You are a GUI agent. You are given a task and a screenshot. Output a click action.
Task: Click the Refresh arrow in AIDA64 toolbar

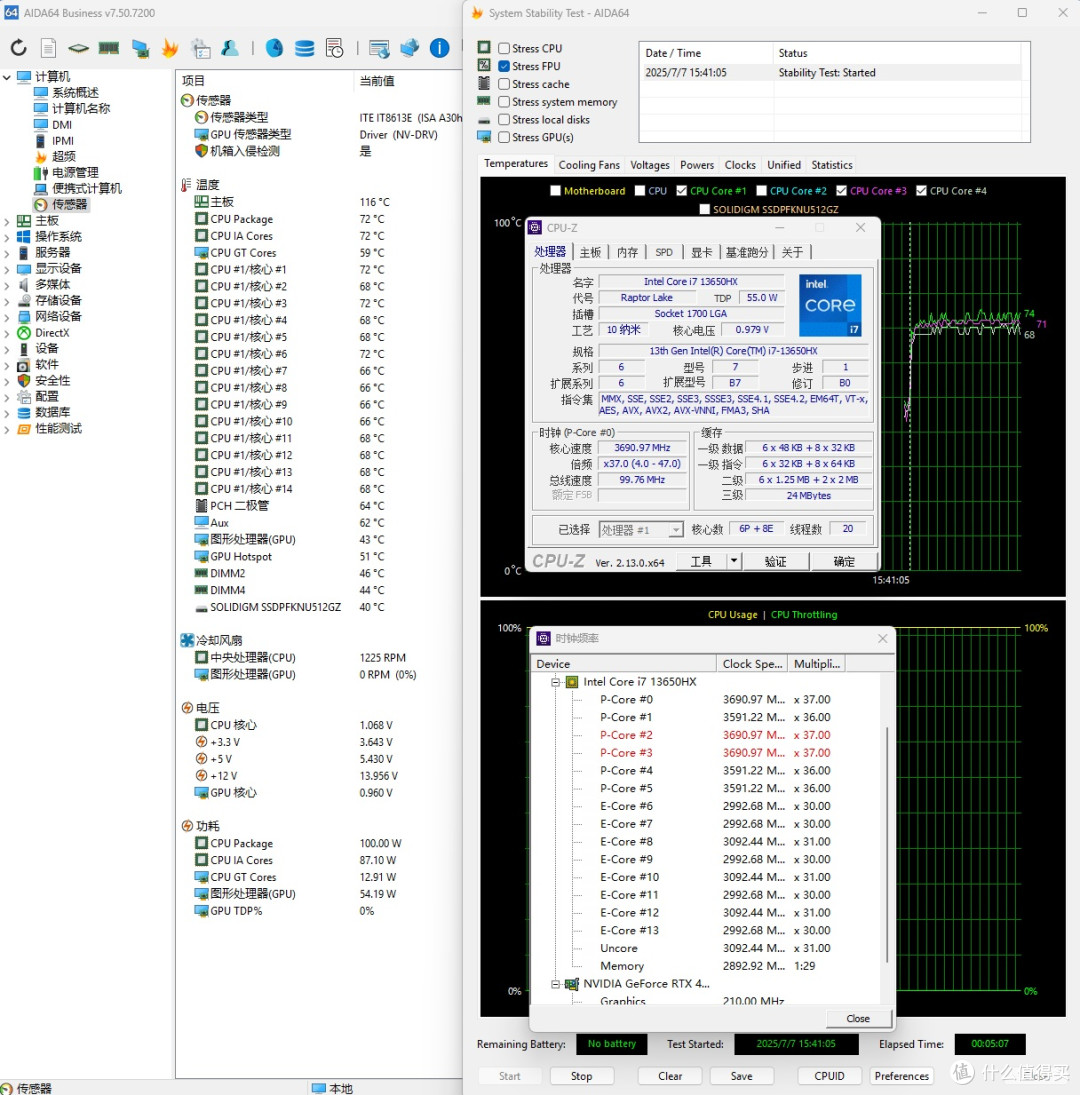[19, 48]
